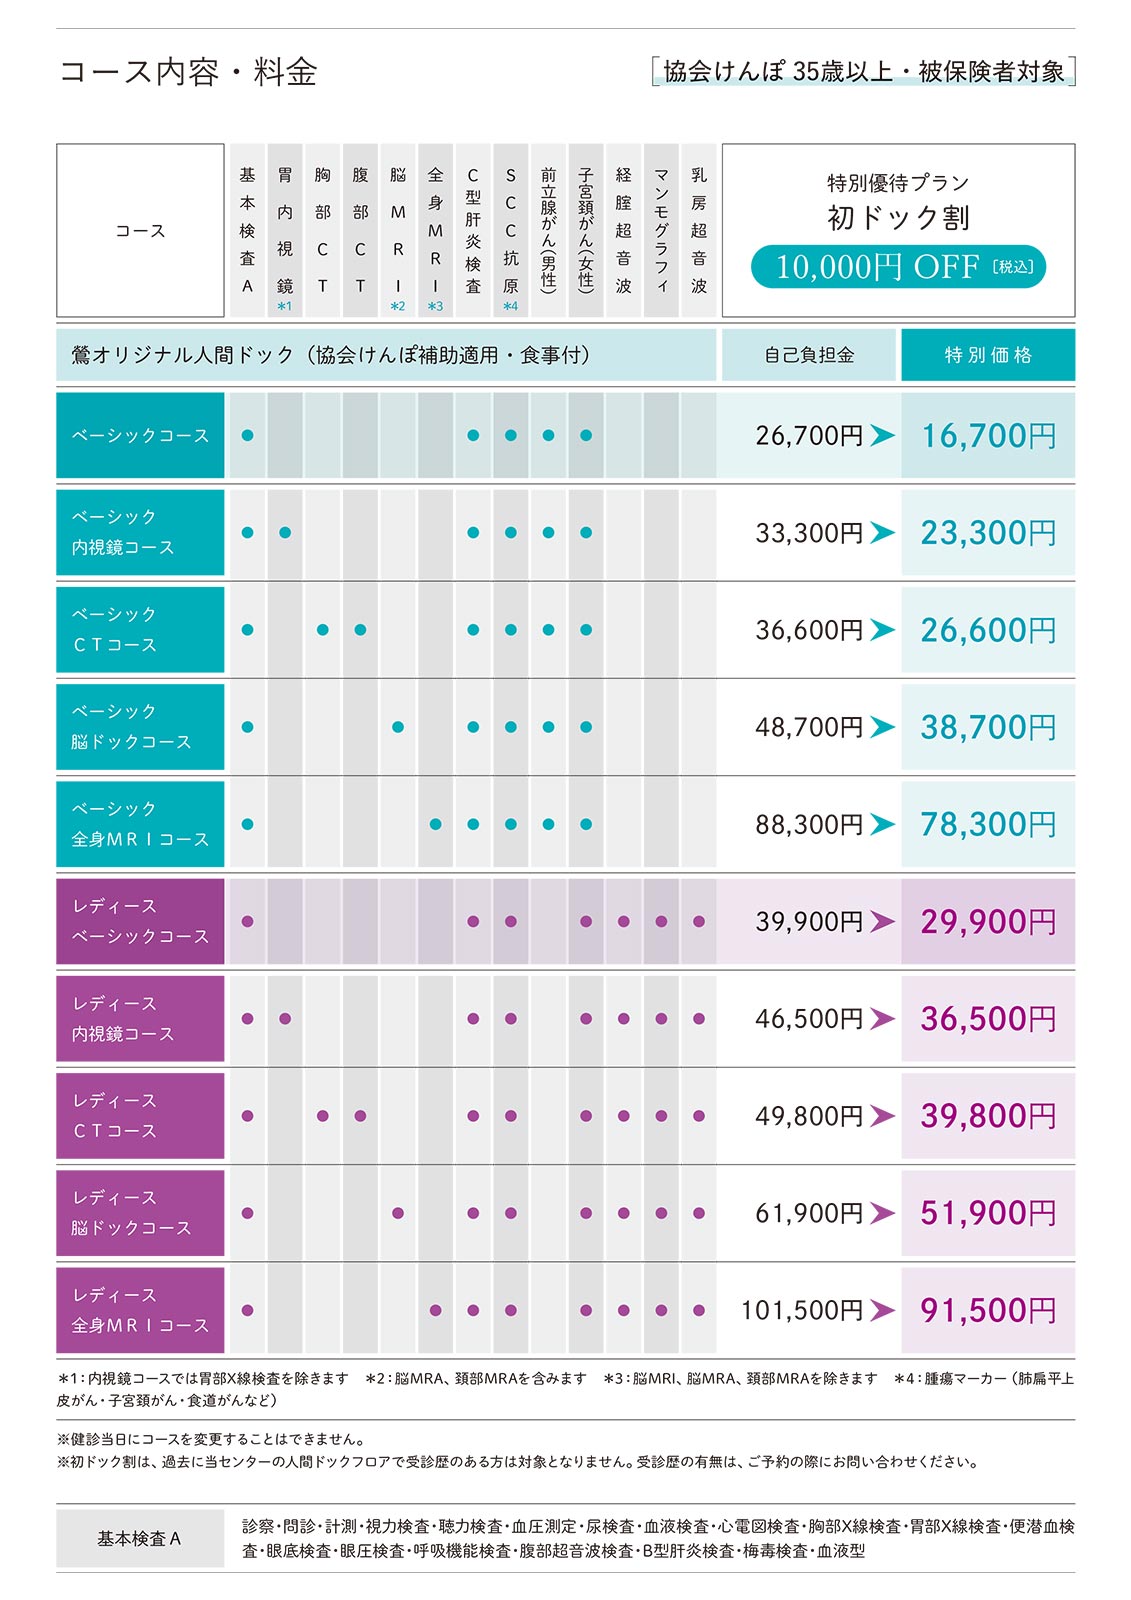
Task: Click the purple arrow beside 101,500円
Action: pyautogui.click(x=882, y=1310)
